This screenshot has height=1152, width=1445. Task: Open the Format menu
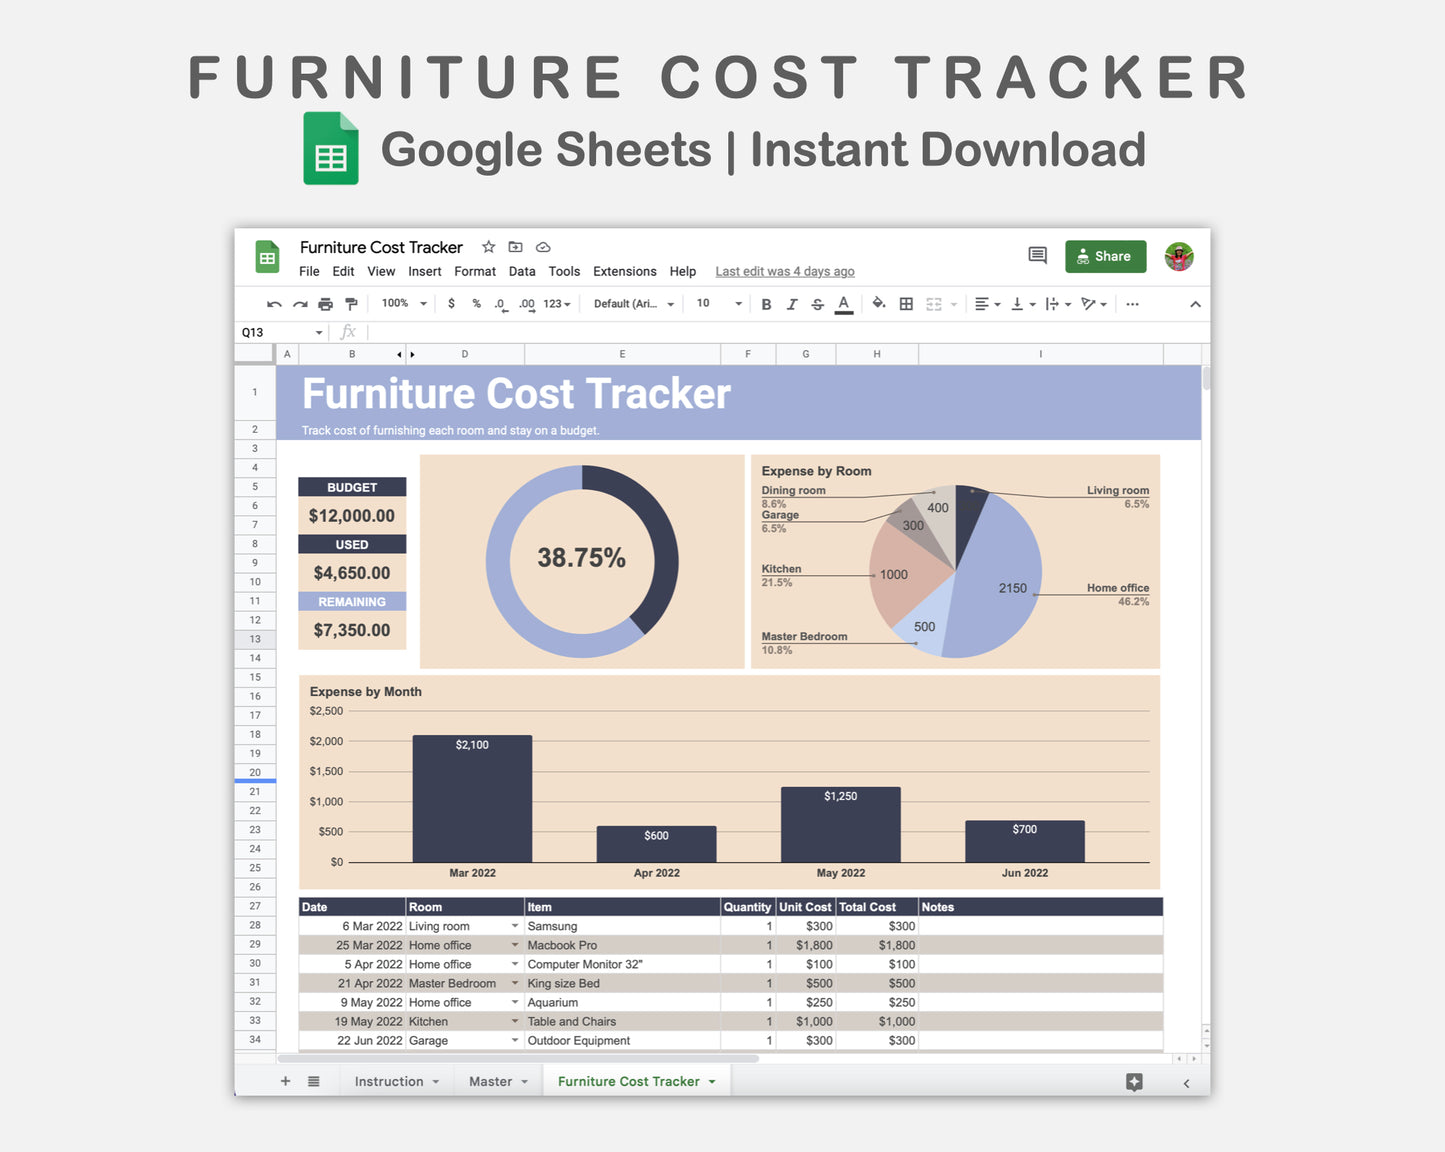coord(474,272)
